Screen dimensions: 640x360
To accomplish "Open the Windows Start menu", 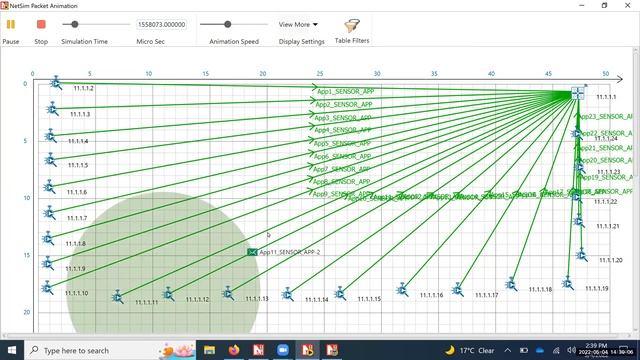I will tap(12, 350).
